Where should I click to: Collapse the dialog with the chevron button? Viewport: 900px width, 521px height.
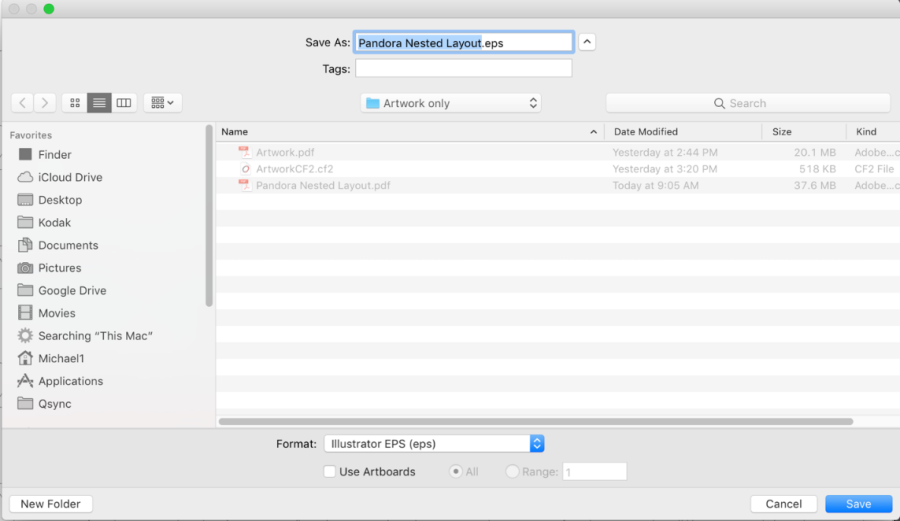pos(588,42)
